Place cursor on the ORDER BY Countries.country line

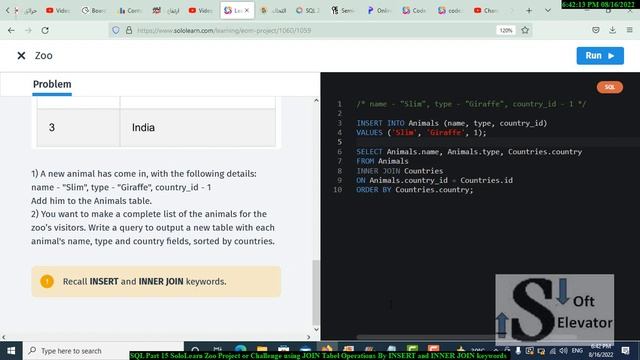coord(415,189)
